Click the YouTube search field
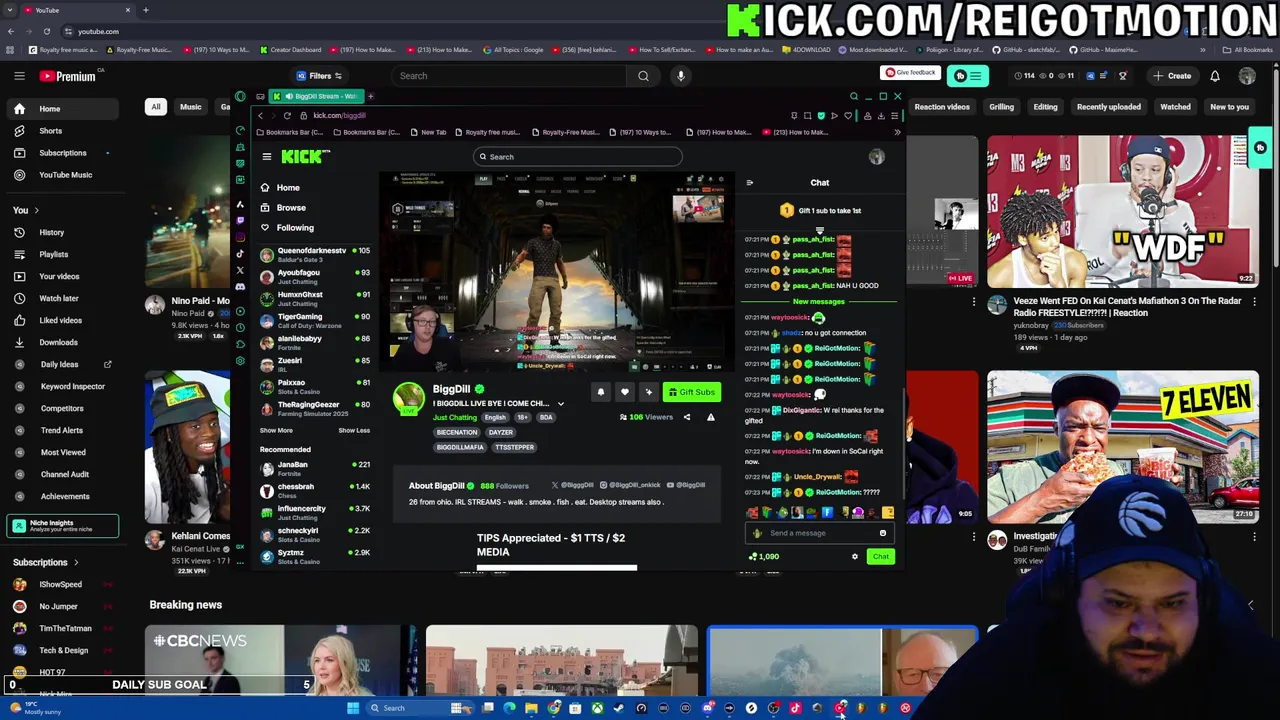 pos(508,76)
